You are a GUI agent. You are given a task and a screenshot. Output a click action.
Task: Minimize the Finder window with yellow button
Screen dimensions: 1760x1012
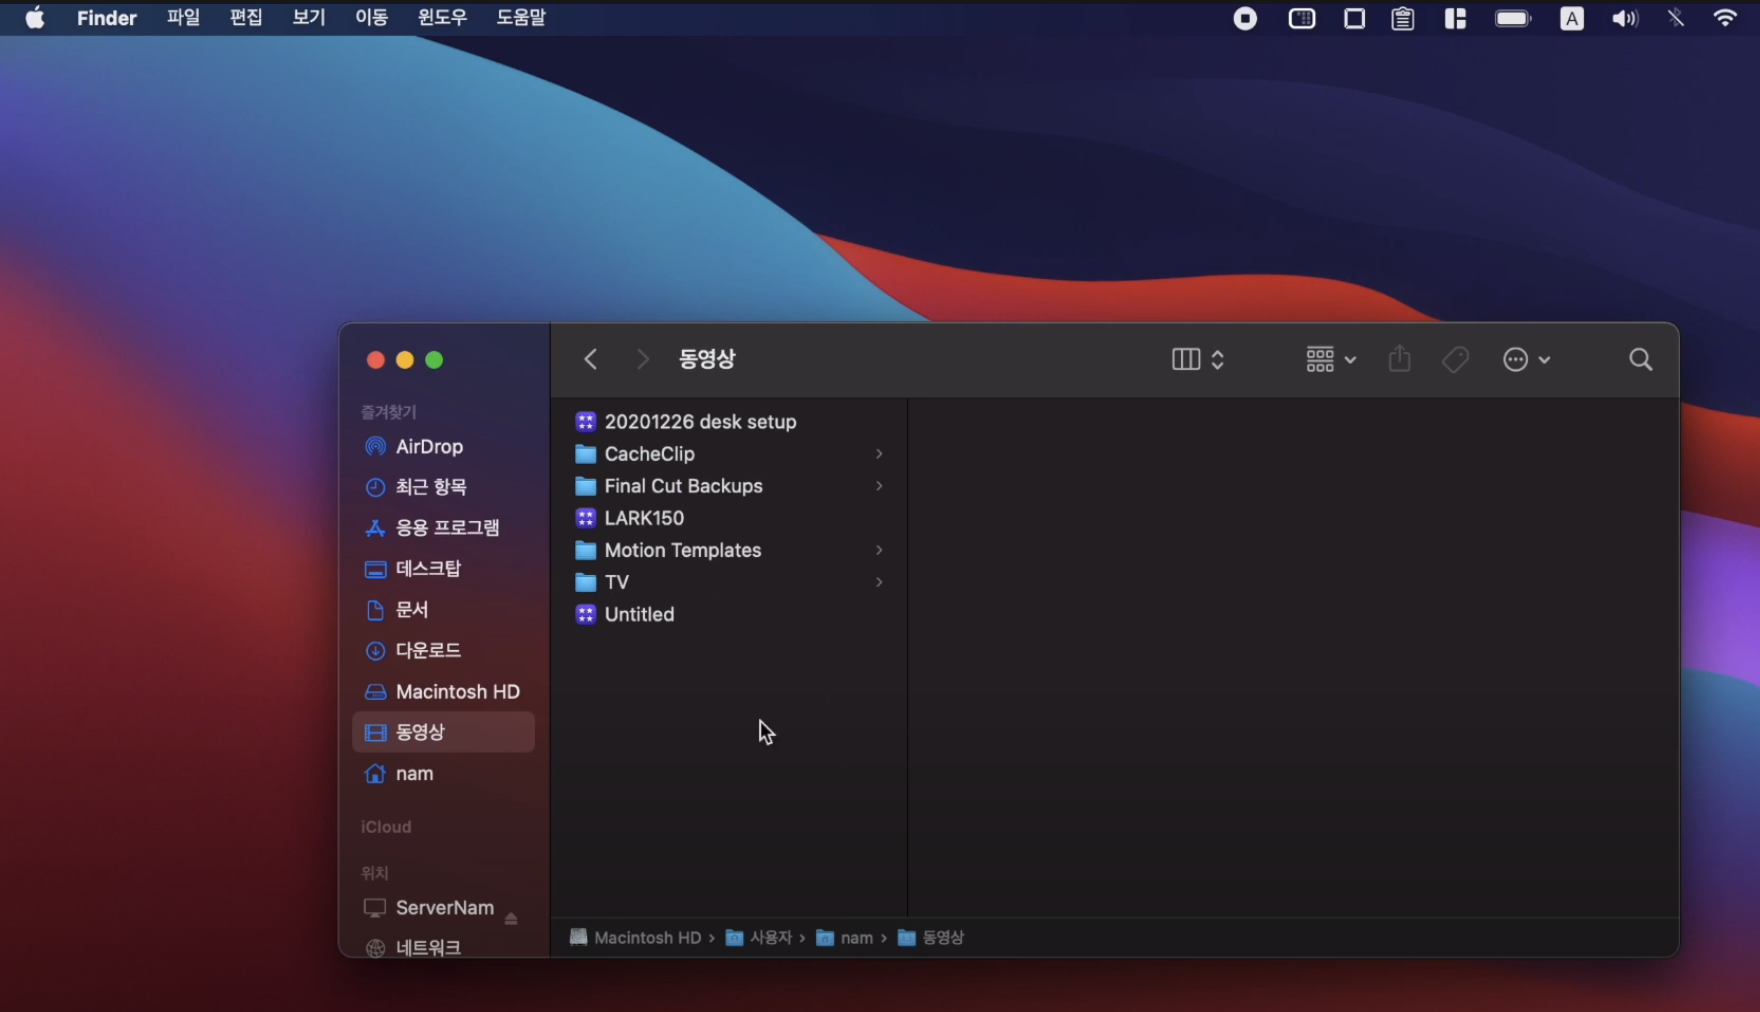(x=405, y=360)
